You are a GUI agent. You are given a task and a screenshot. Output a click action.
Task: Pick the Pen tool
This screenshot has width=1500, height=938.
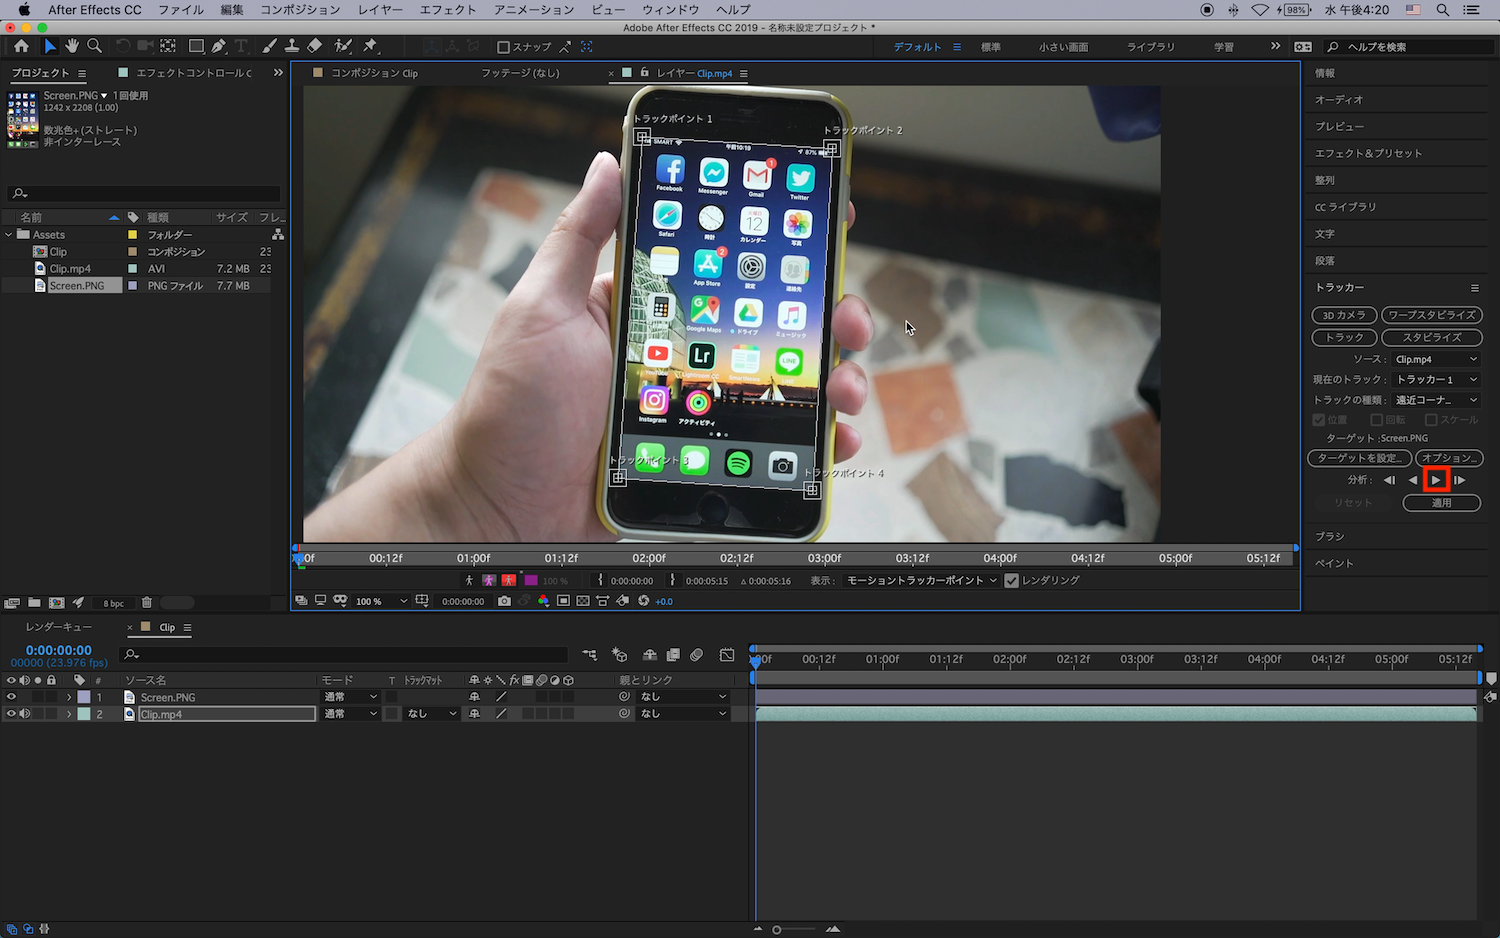218,46
